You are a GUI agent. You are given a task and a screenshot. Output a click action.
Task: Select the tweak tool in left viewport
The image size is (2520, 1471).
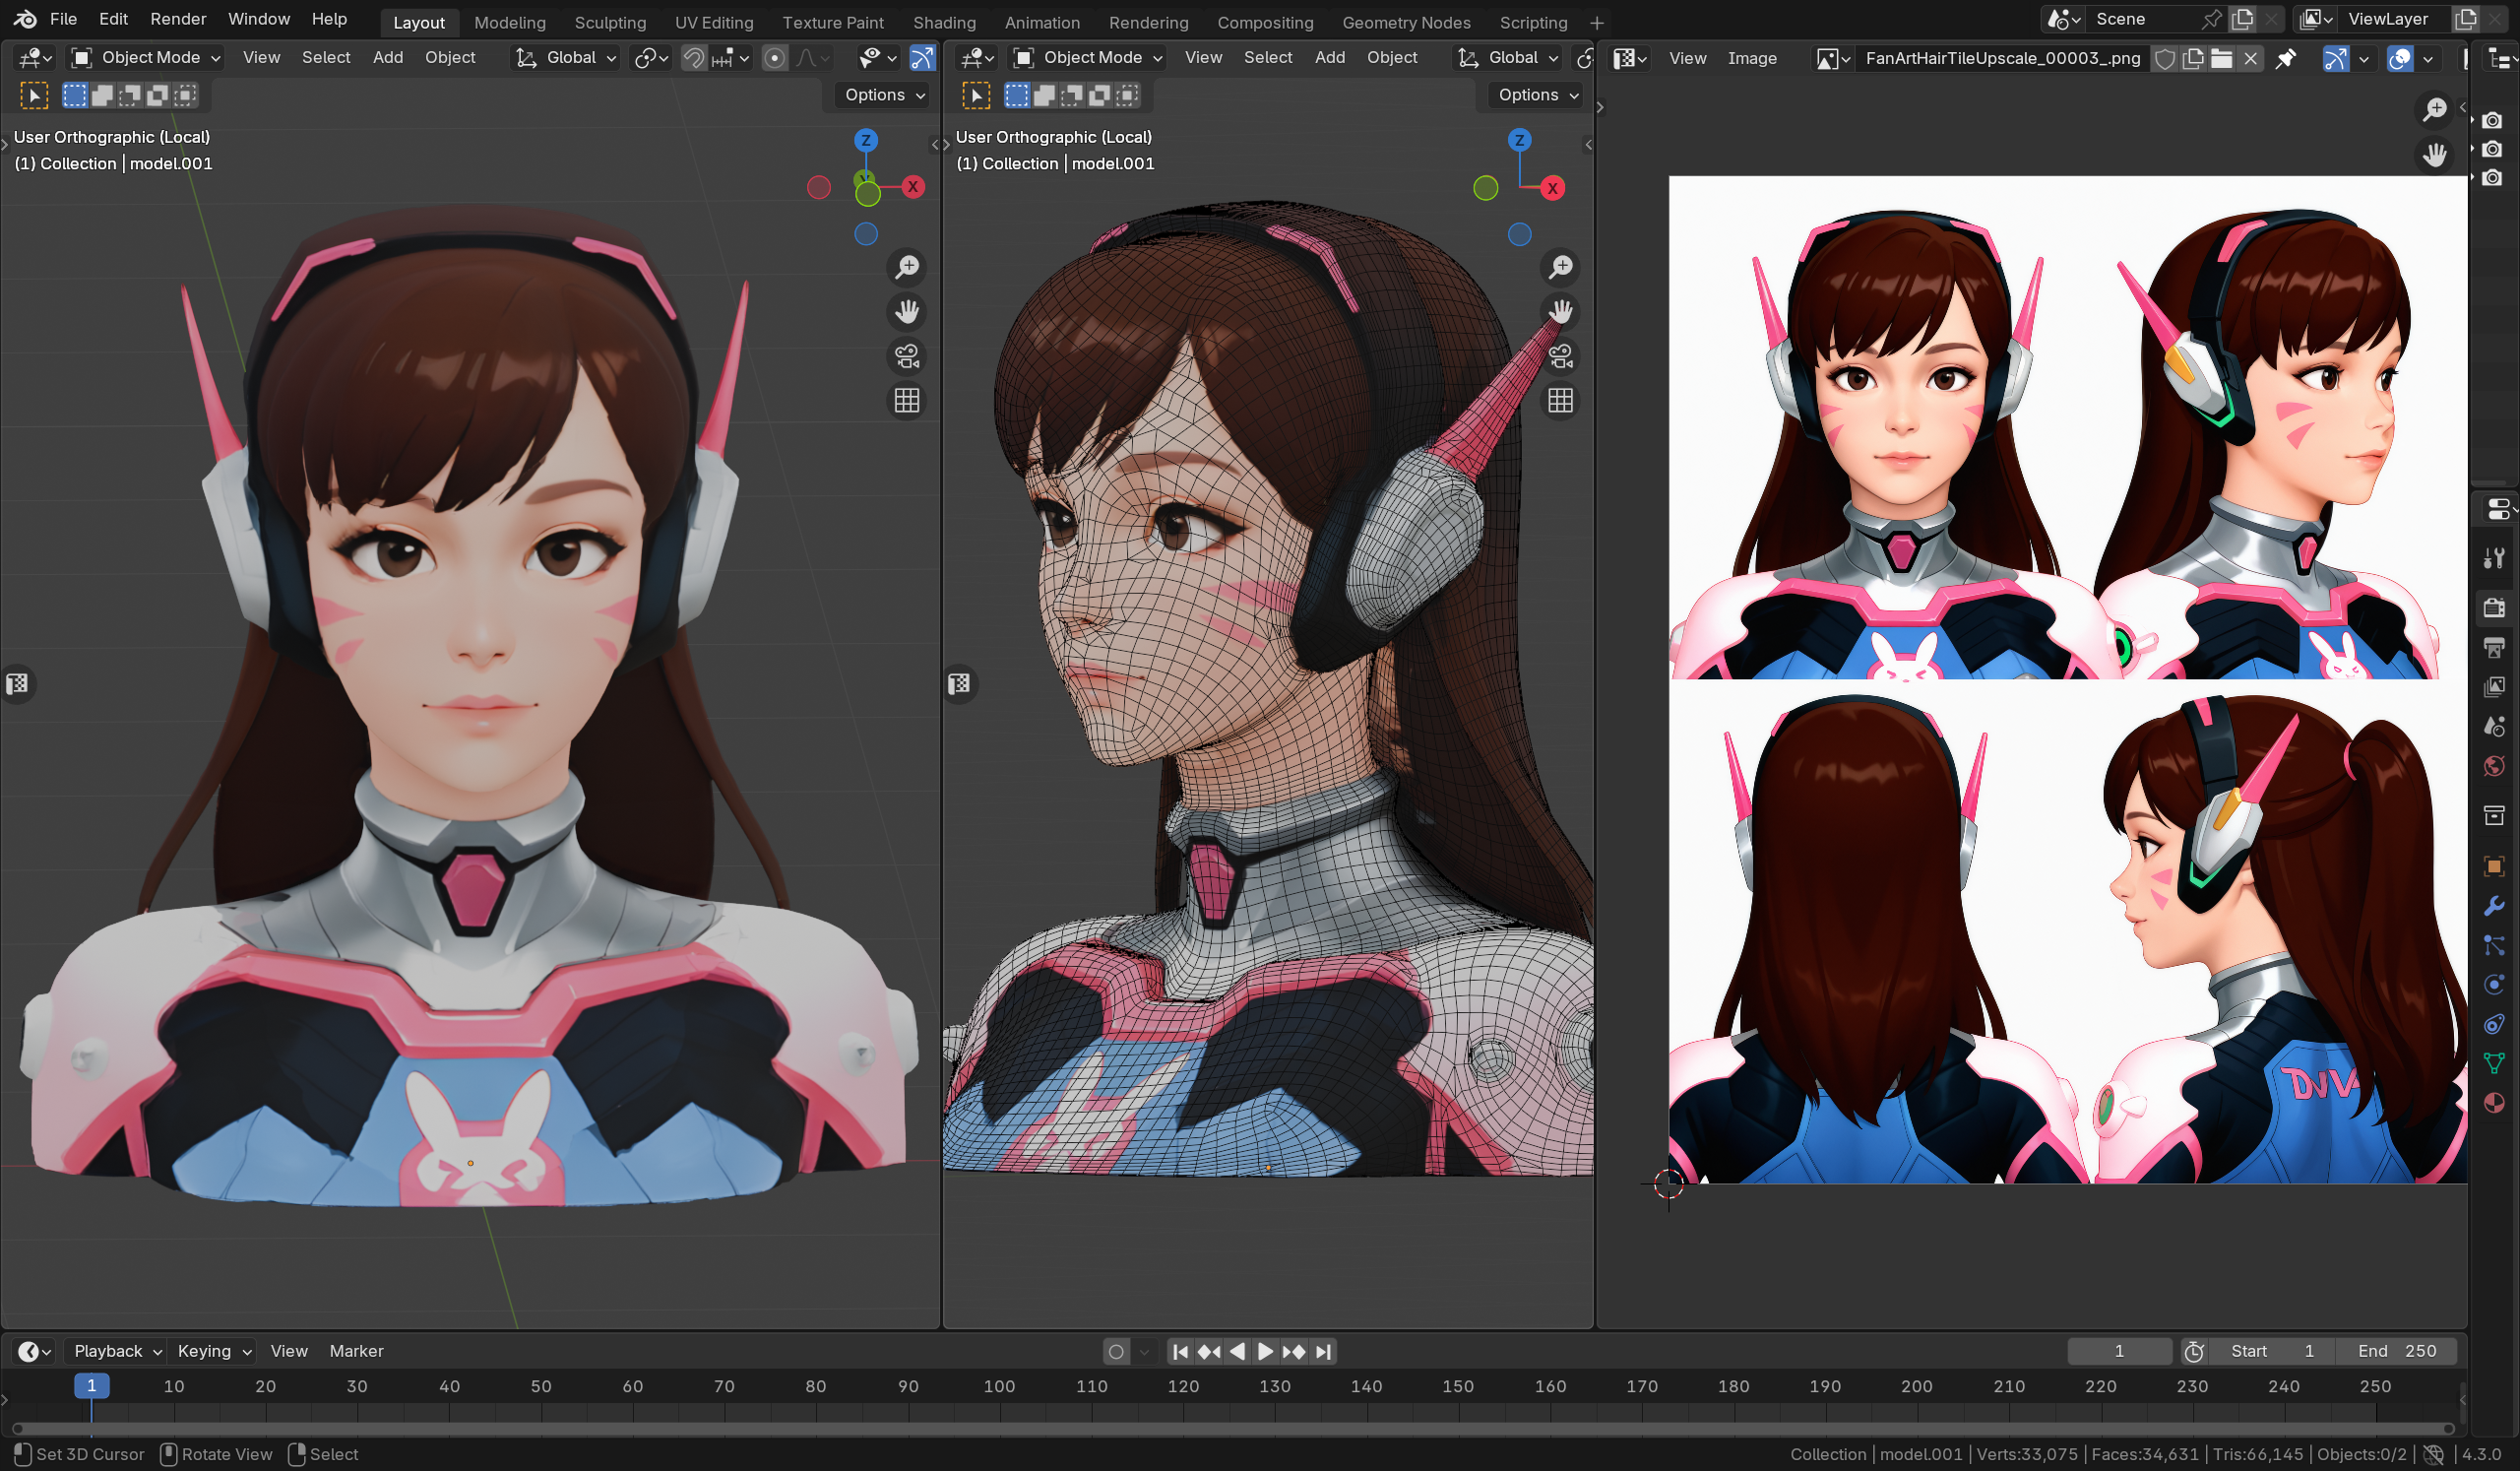click(34, 95)
